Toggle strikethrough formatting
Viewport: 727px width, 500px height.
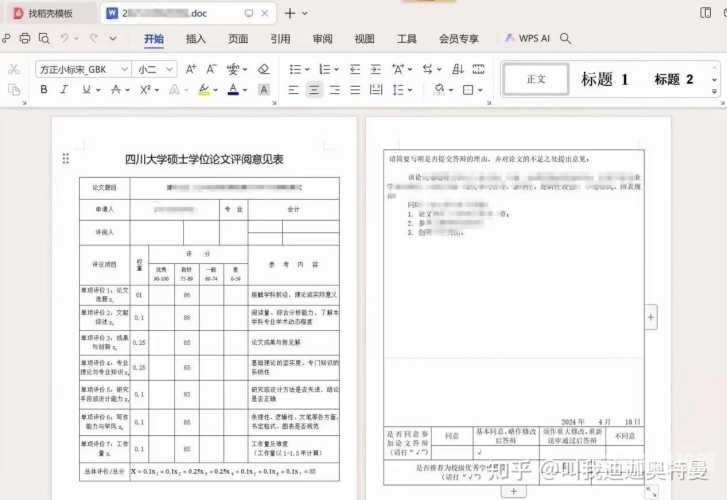(x=115, y=90)
